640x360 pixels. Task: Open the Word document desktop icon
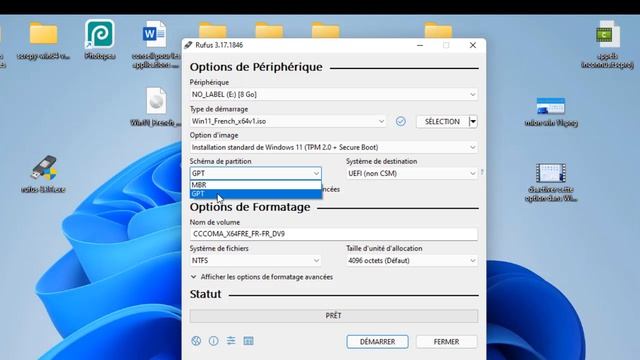(x=156, y=44)
